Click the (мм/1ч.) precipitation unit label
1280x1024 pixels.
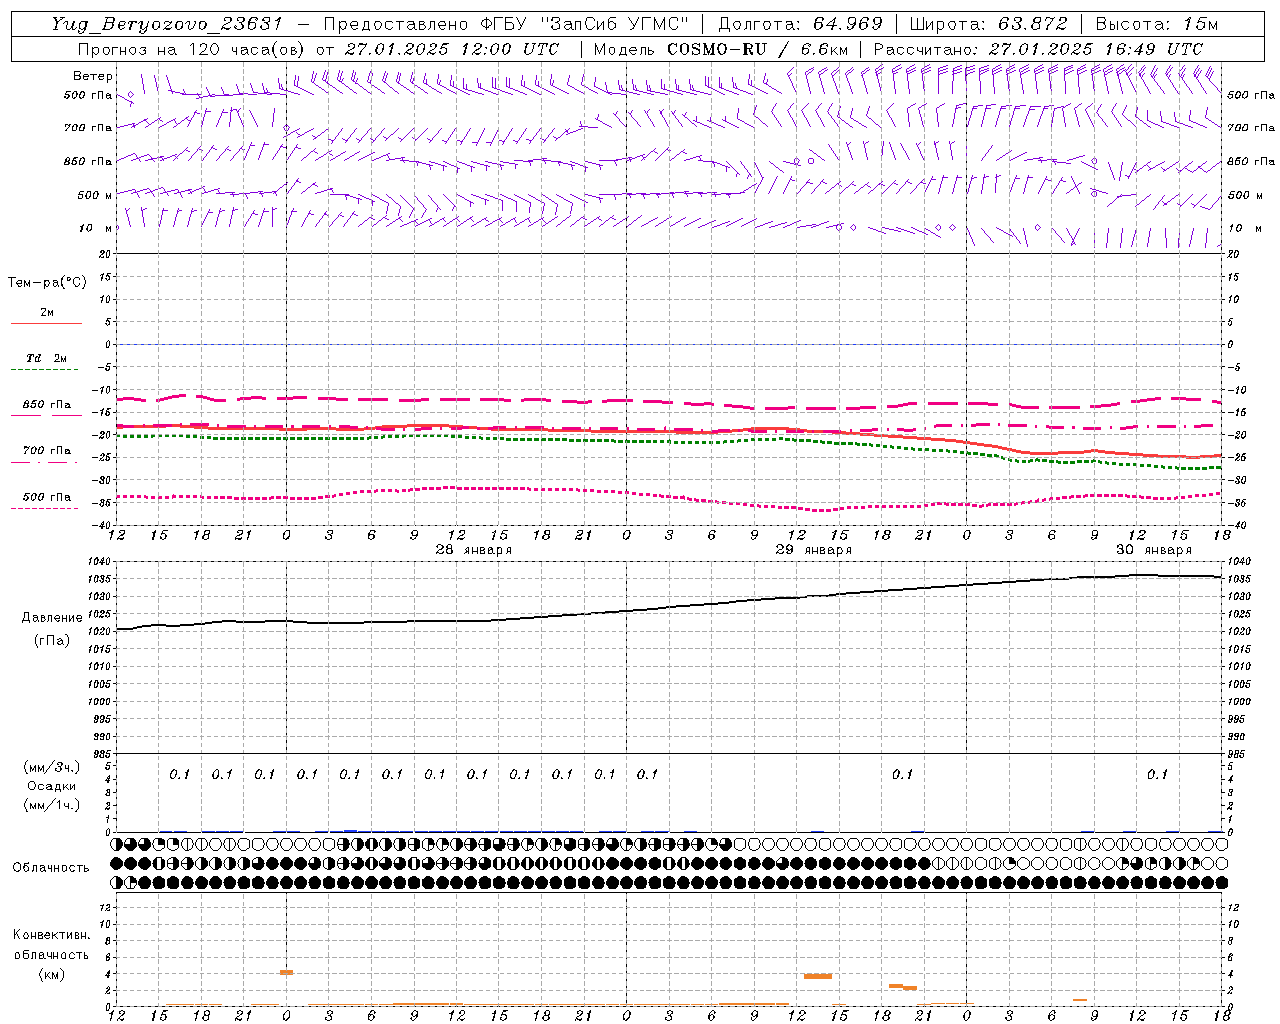52,805
